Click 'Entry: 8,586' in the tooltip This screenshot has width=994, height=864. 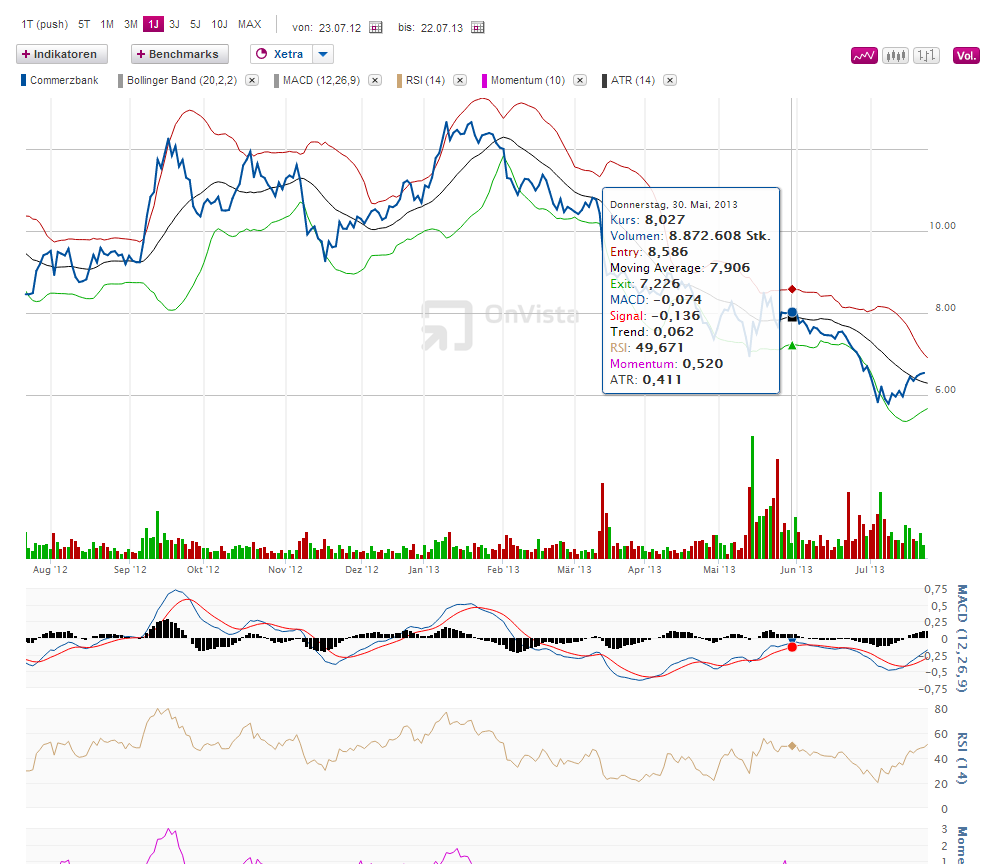tap(649, 252)
